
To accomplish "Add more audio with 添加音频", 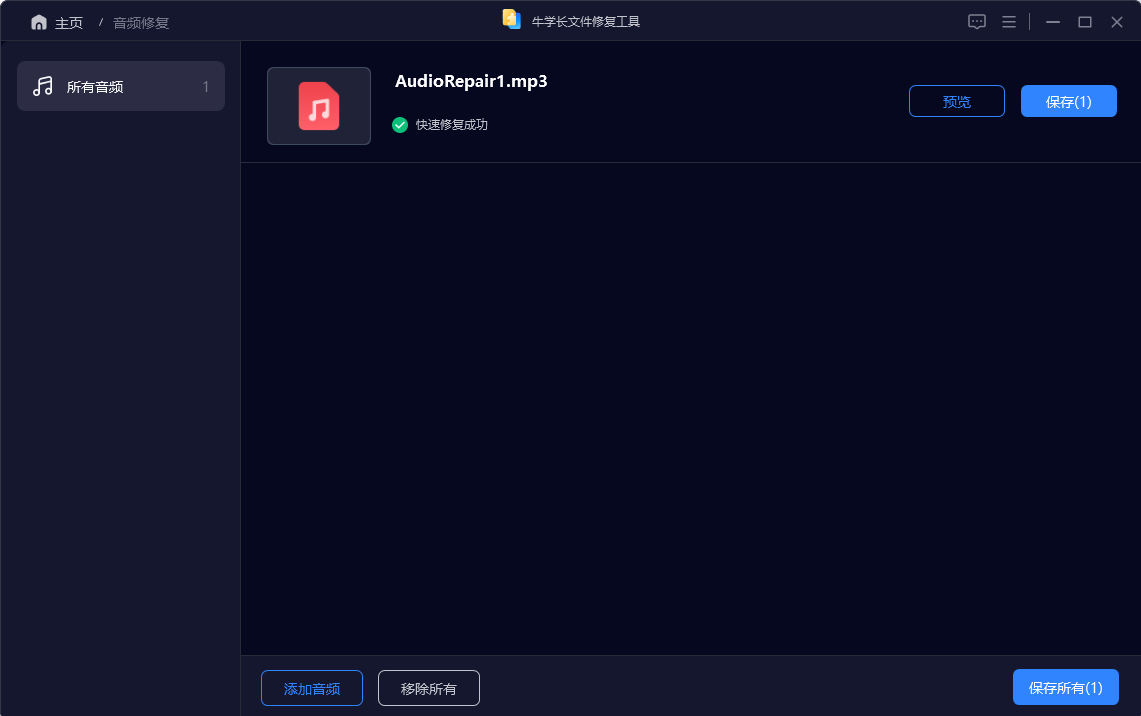I will tap(312, 688).
